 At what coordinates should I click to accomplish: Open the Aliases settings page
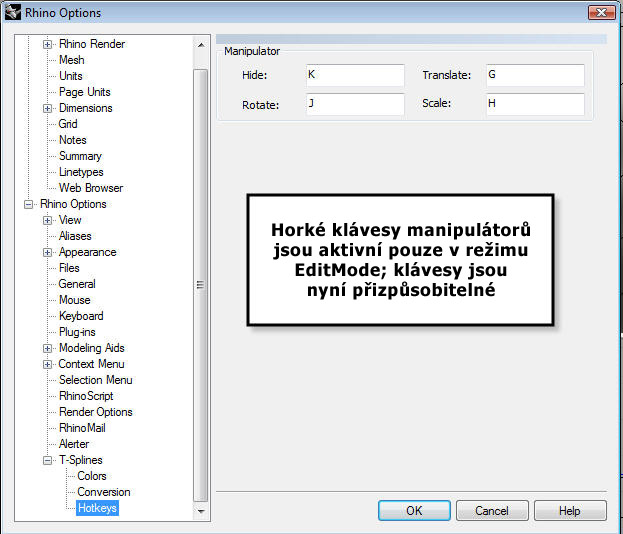point(75,236)
